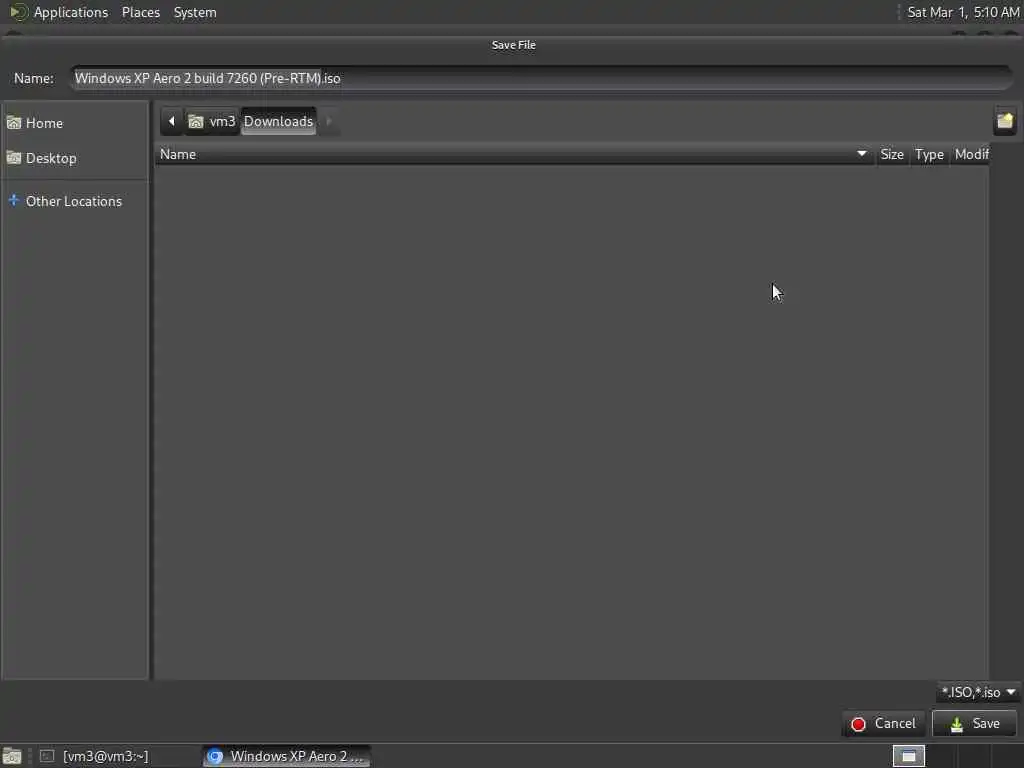Open the System menu

[x=195, y=12]
